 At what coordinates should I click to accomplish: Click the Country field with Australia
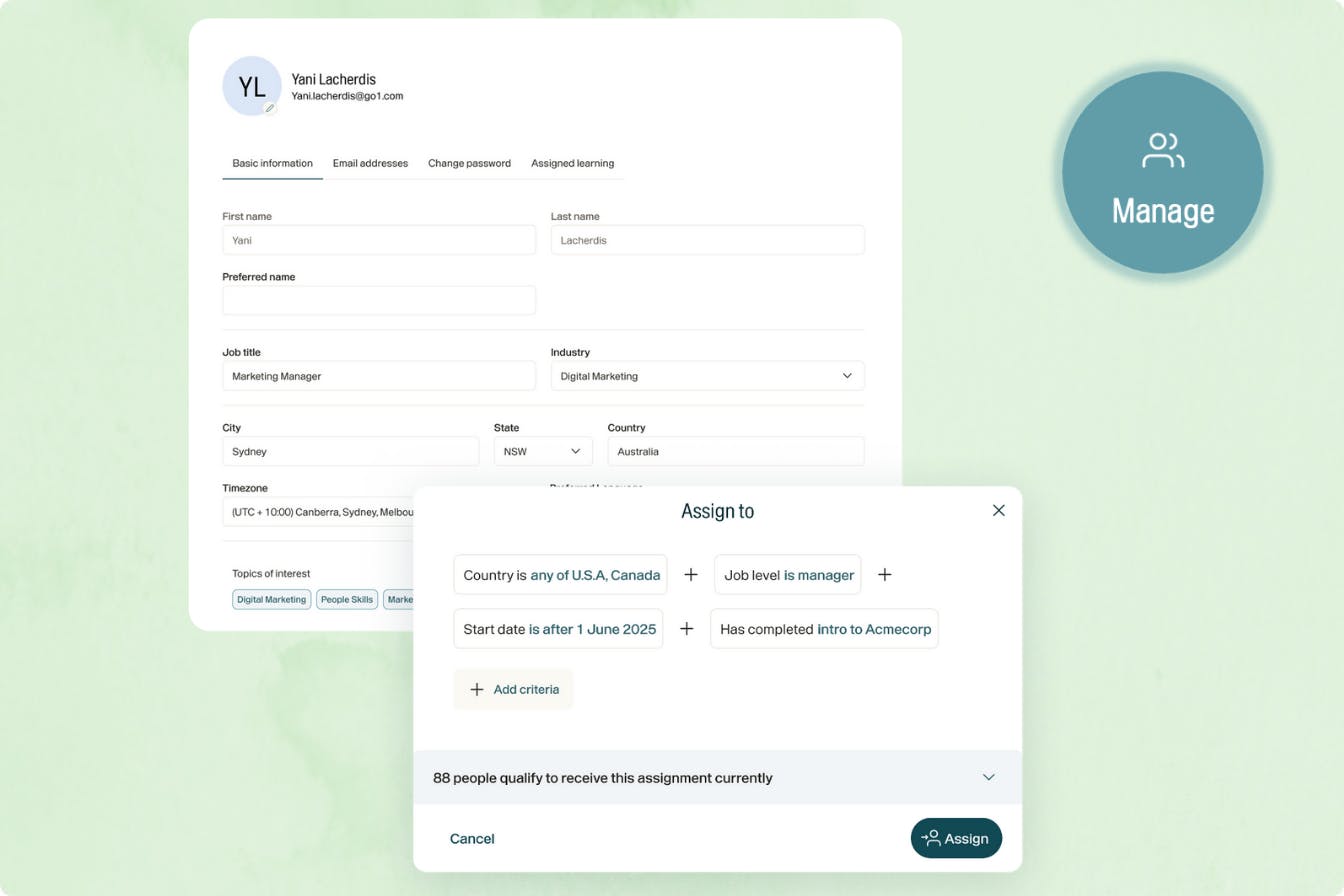point(736,451)
